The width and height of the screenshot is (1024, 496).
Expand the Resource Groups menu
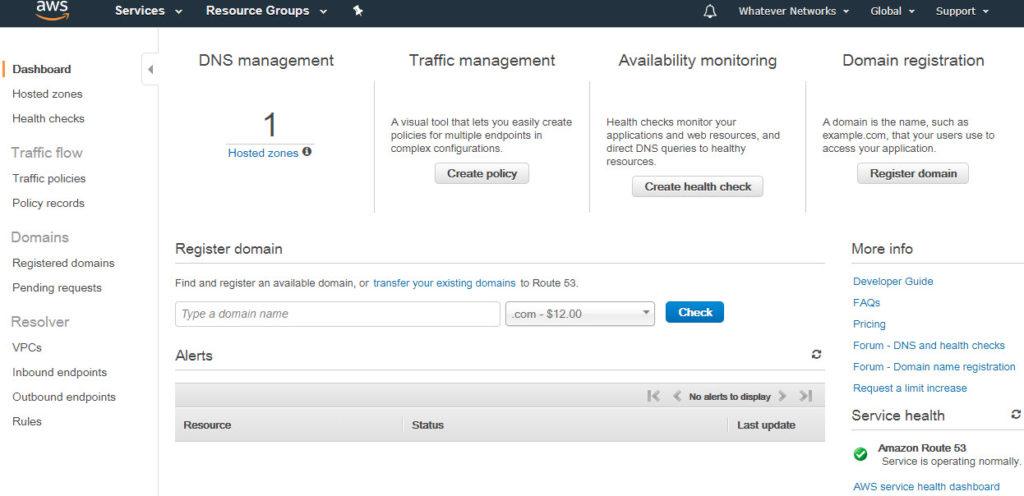(266, 11)
